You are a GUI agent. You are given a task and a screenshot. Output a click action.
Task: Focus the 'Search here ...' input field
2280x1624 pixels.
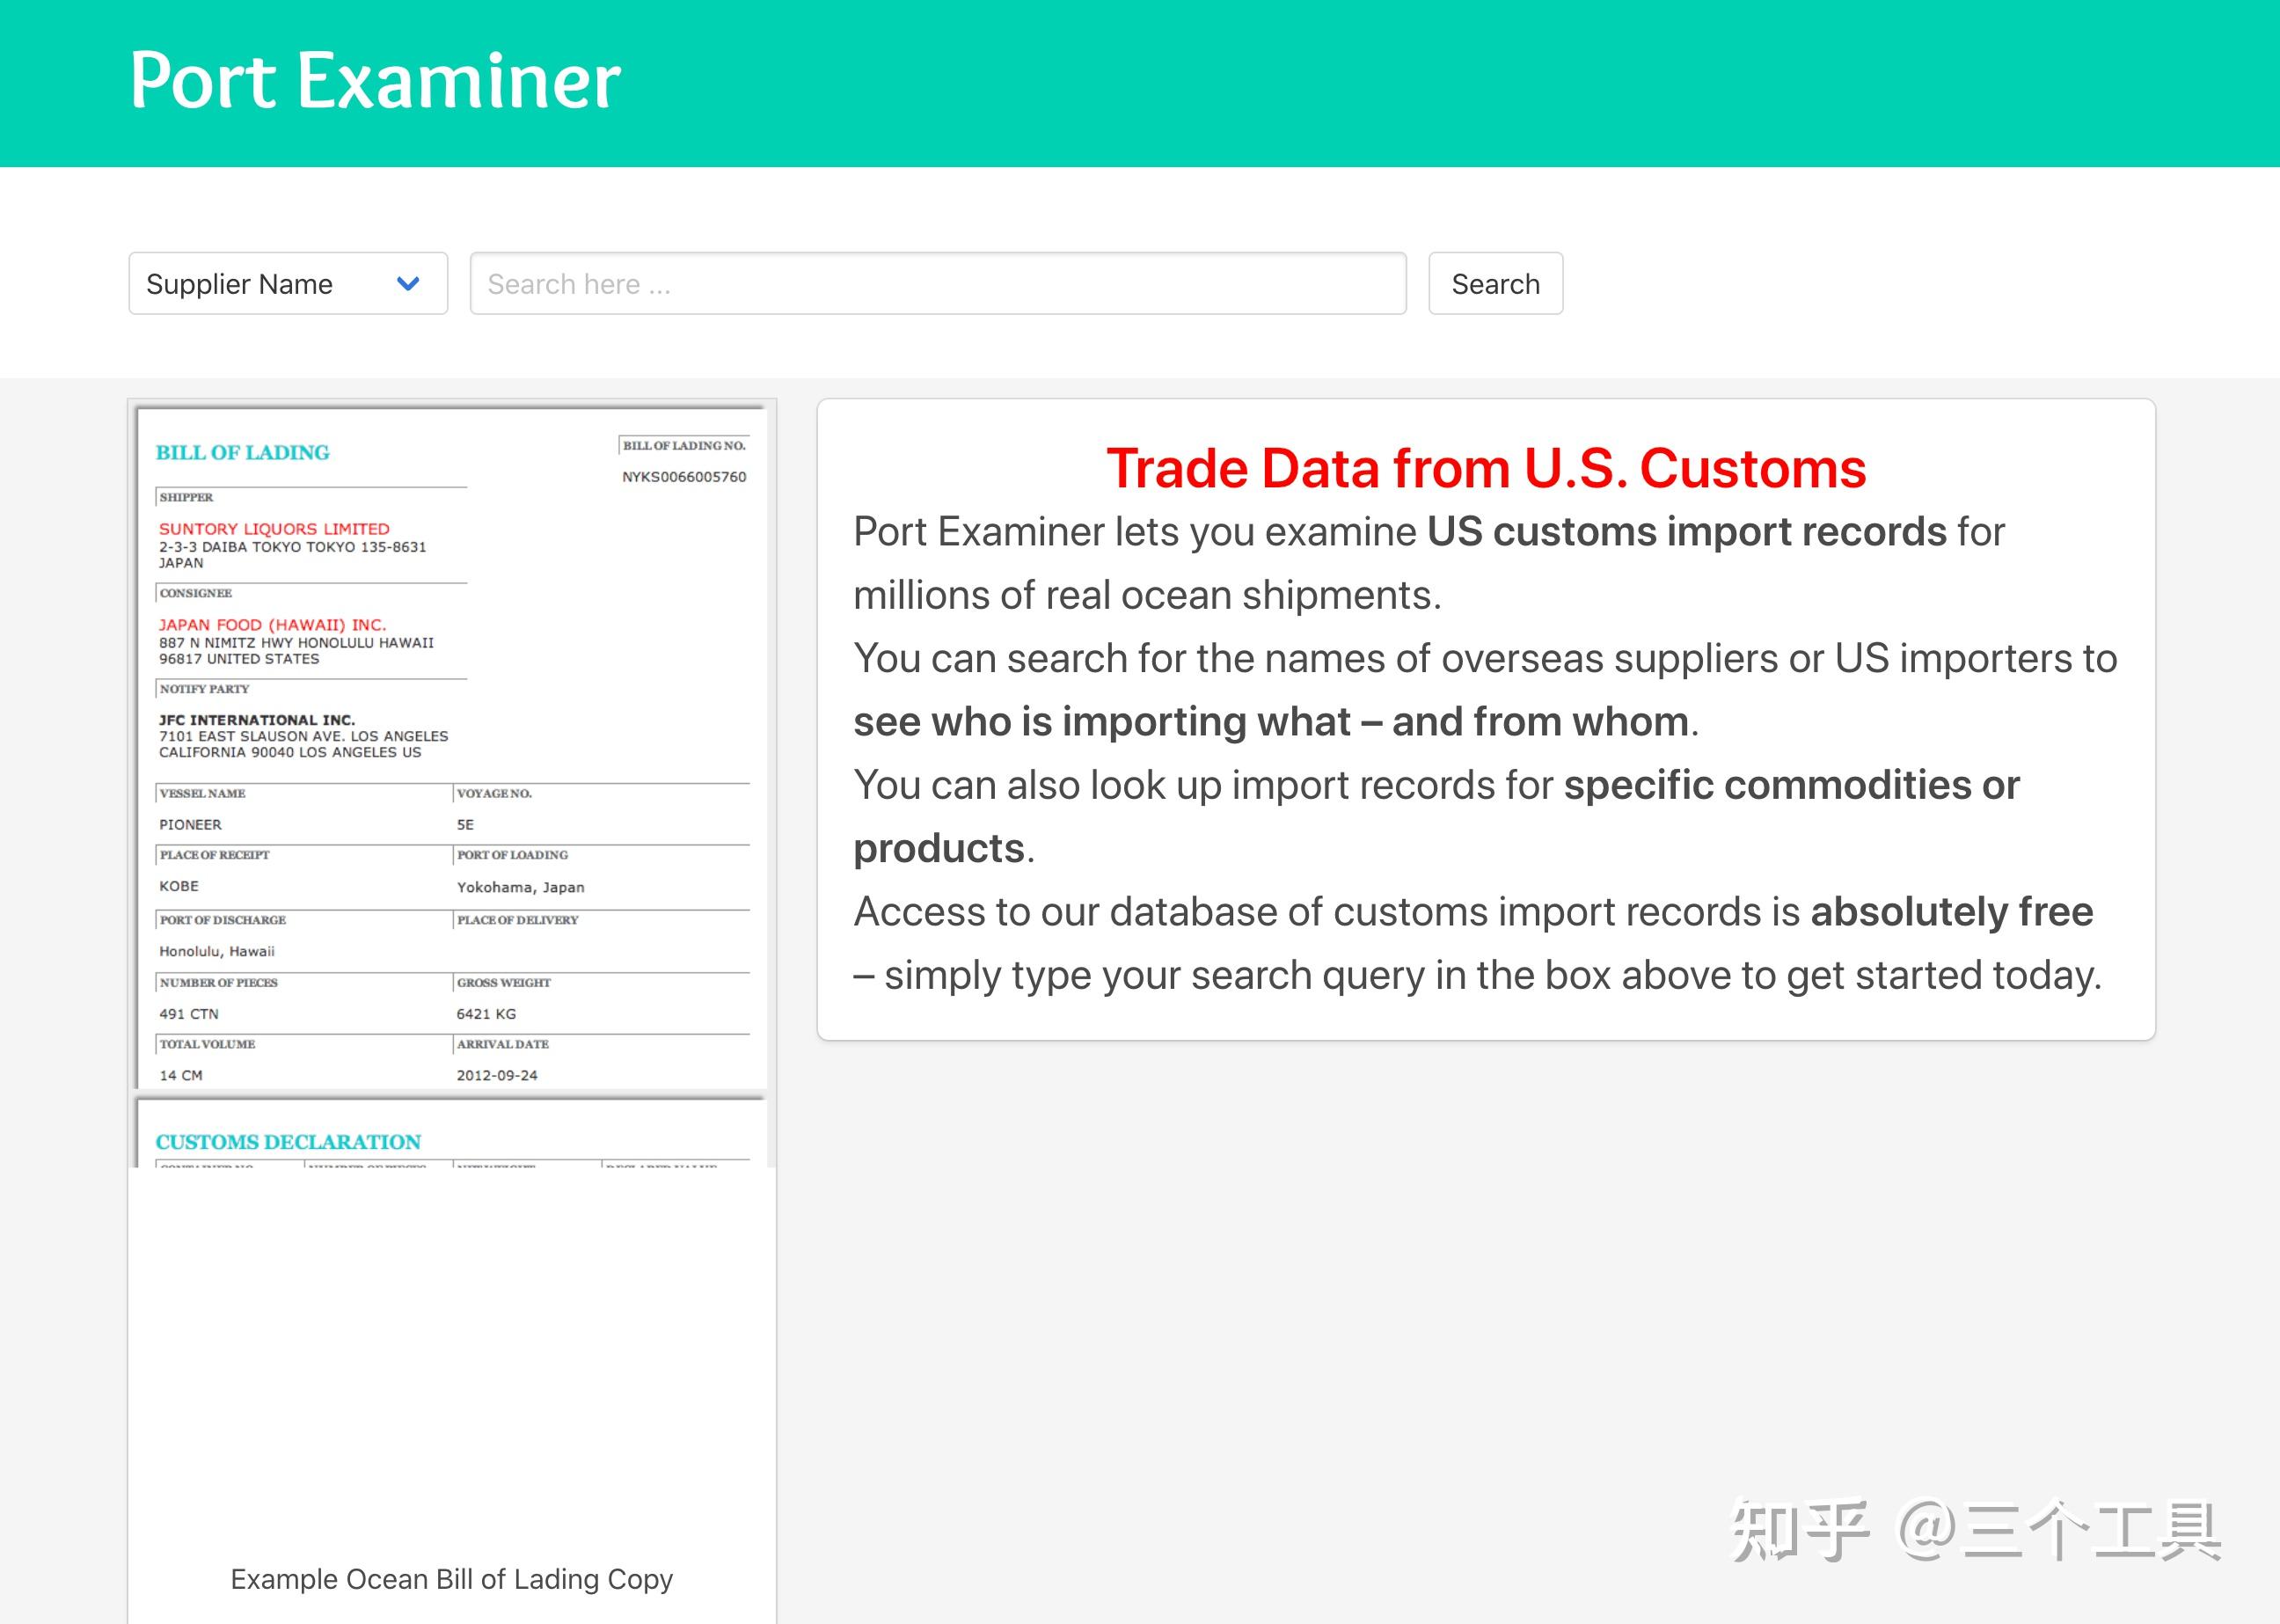tap(937, 284)
